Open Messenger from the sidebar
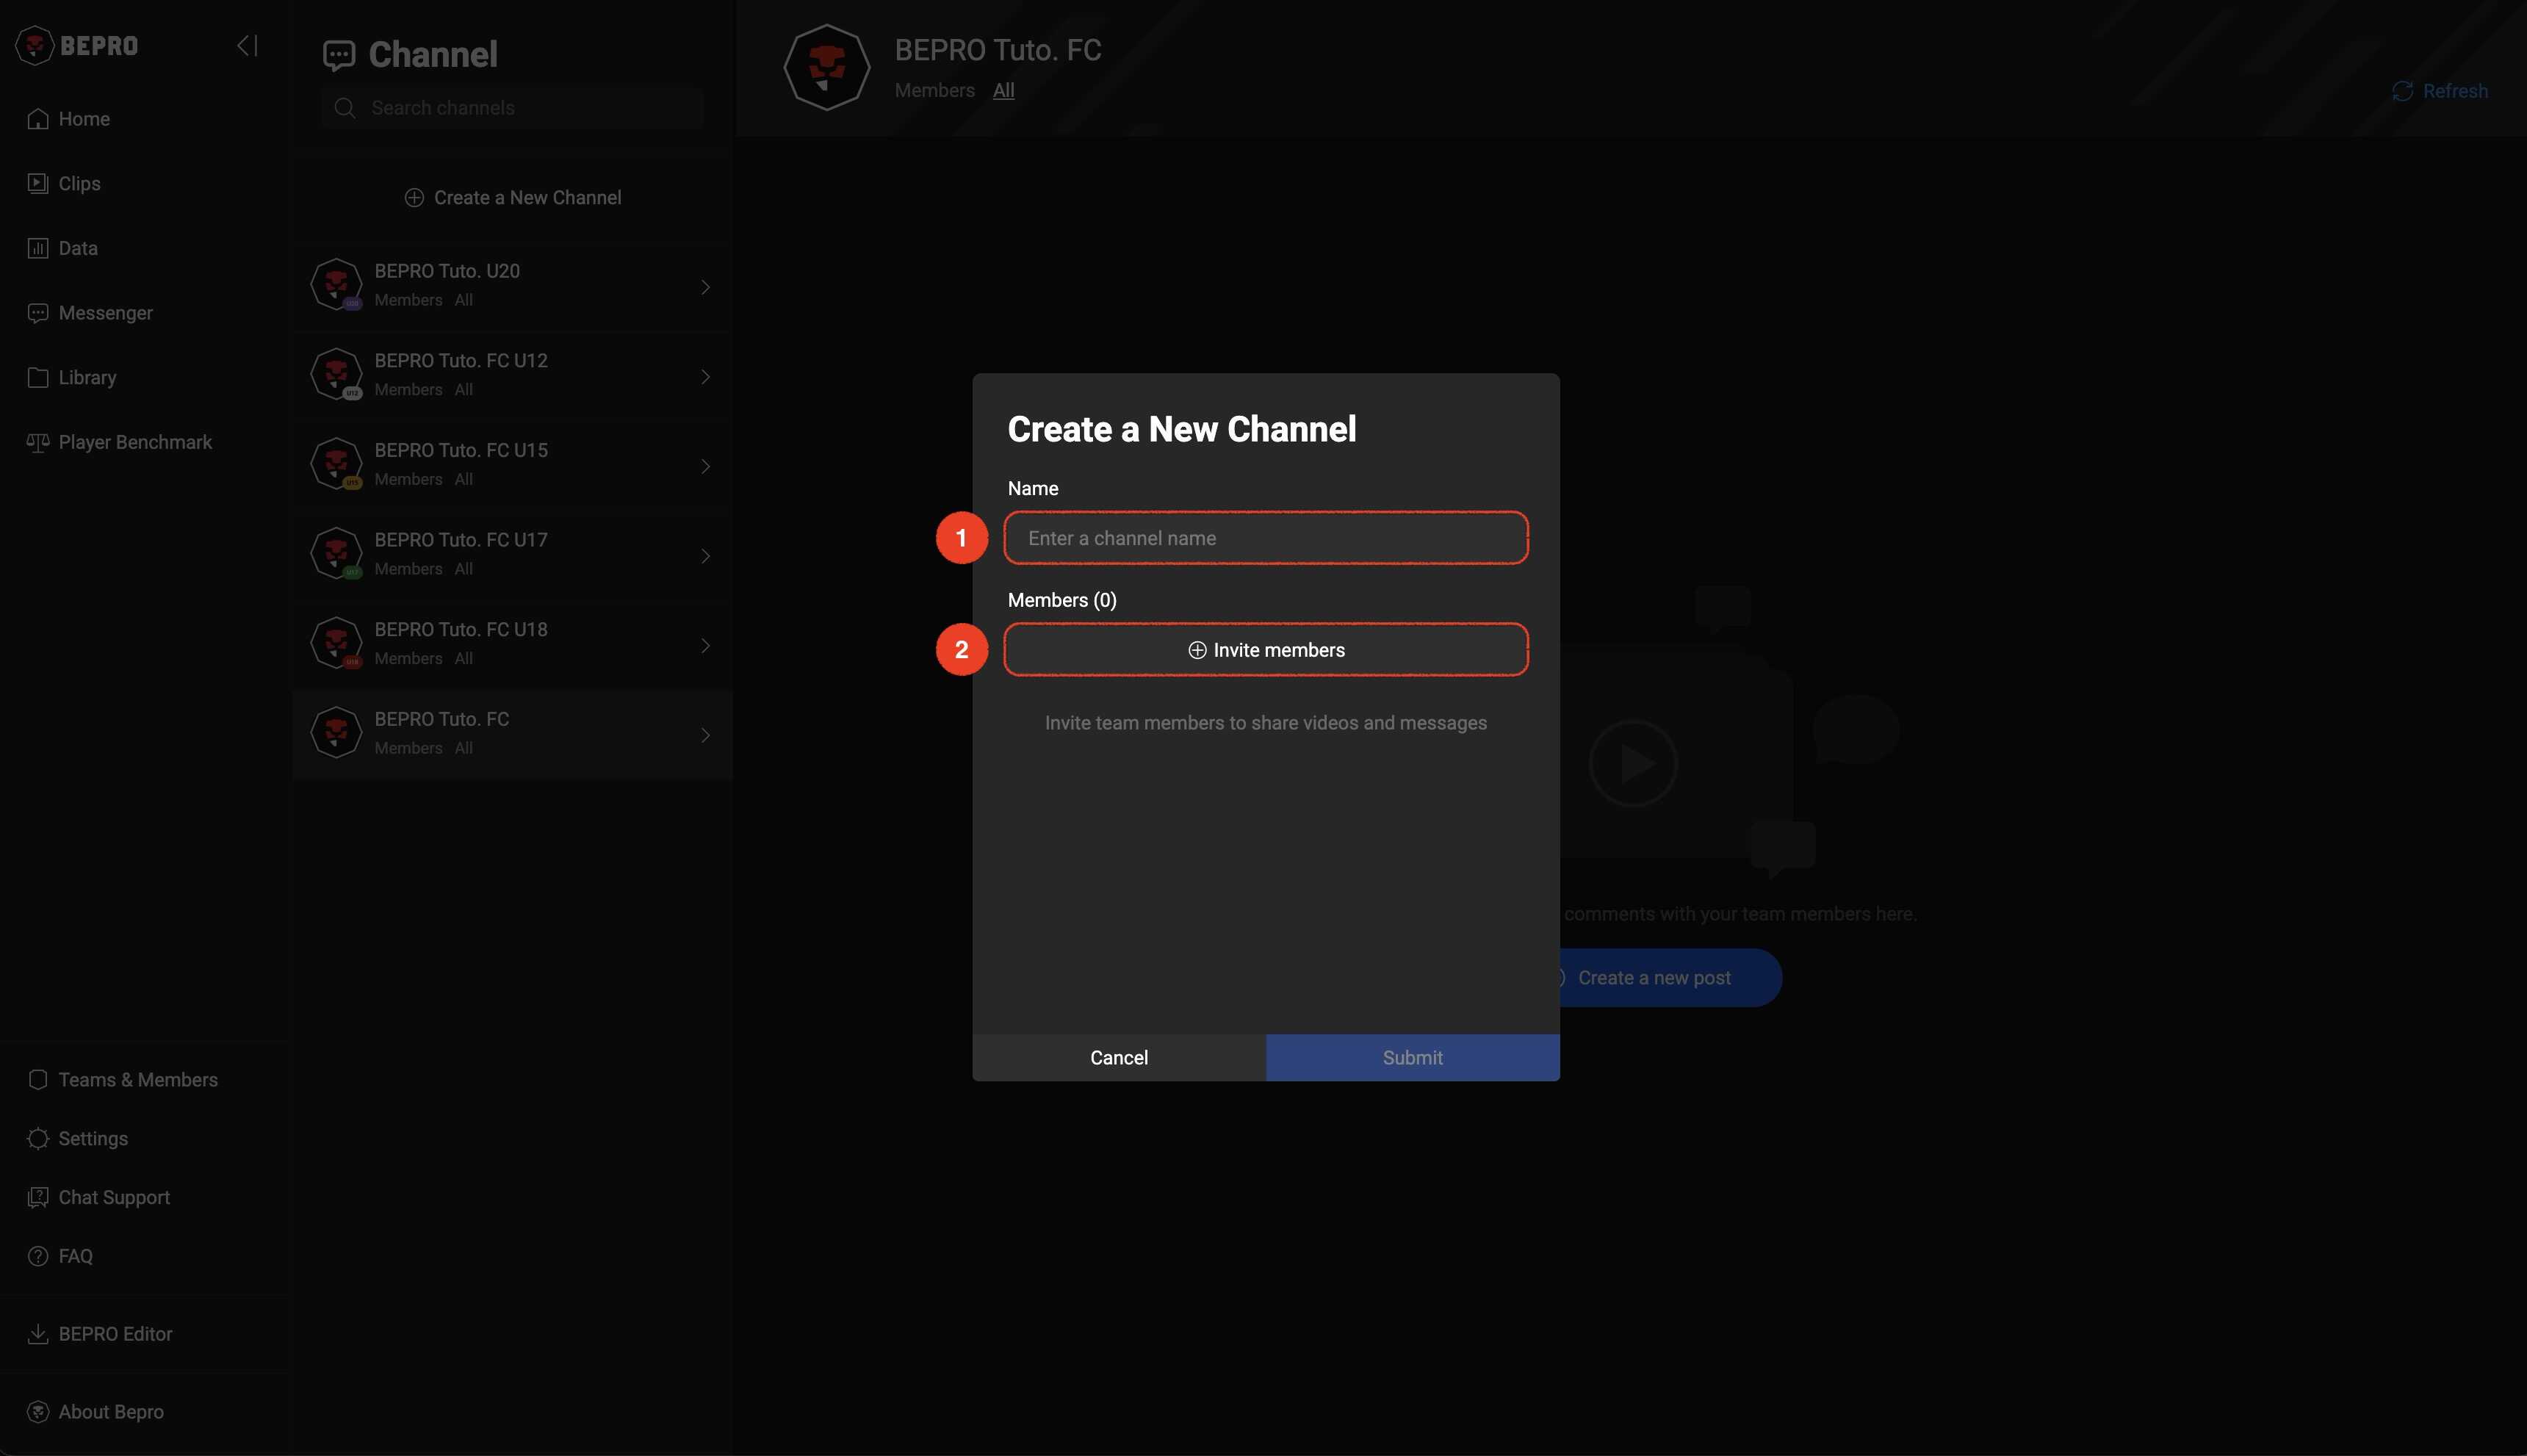2527x1456 pixels. pos(104,313)
